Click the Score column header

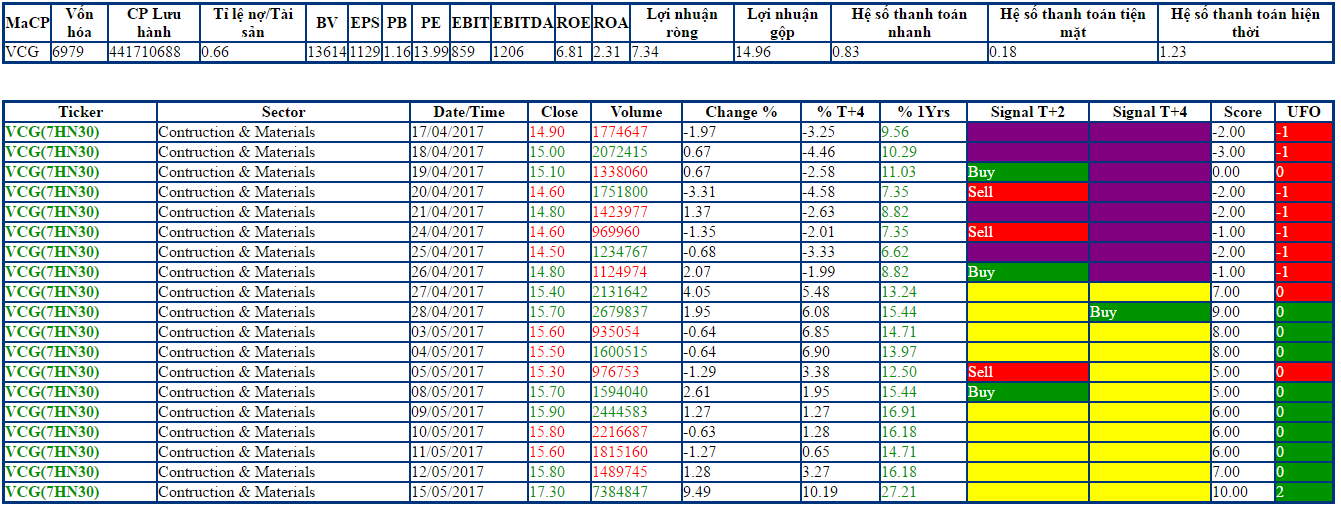click(x=1242, y=112)
